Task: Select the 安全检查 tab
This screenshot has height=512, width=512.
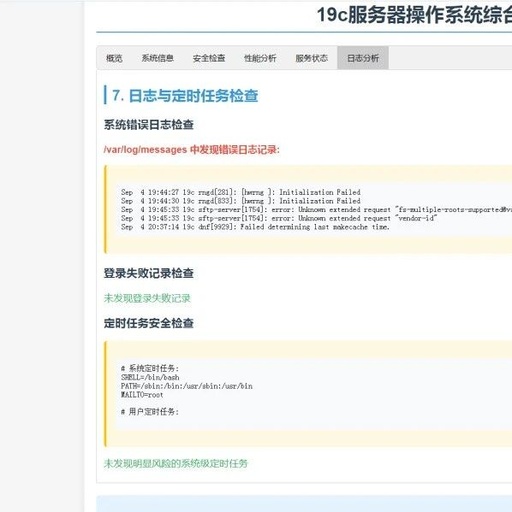Action: [x=209, y=58]
